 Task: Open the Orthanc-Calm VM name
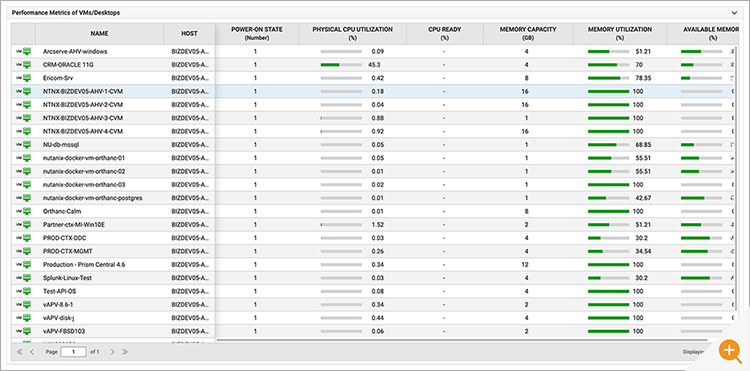(62, 211)
